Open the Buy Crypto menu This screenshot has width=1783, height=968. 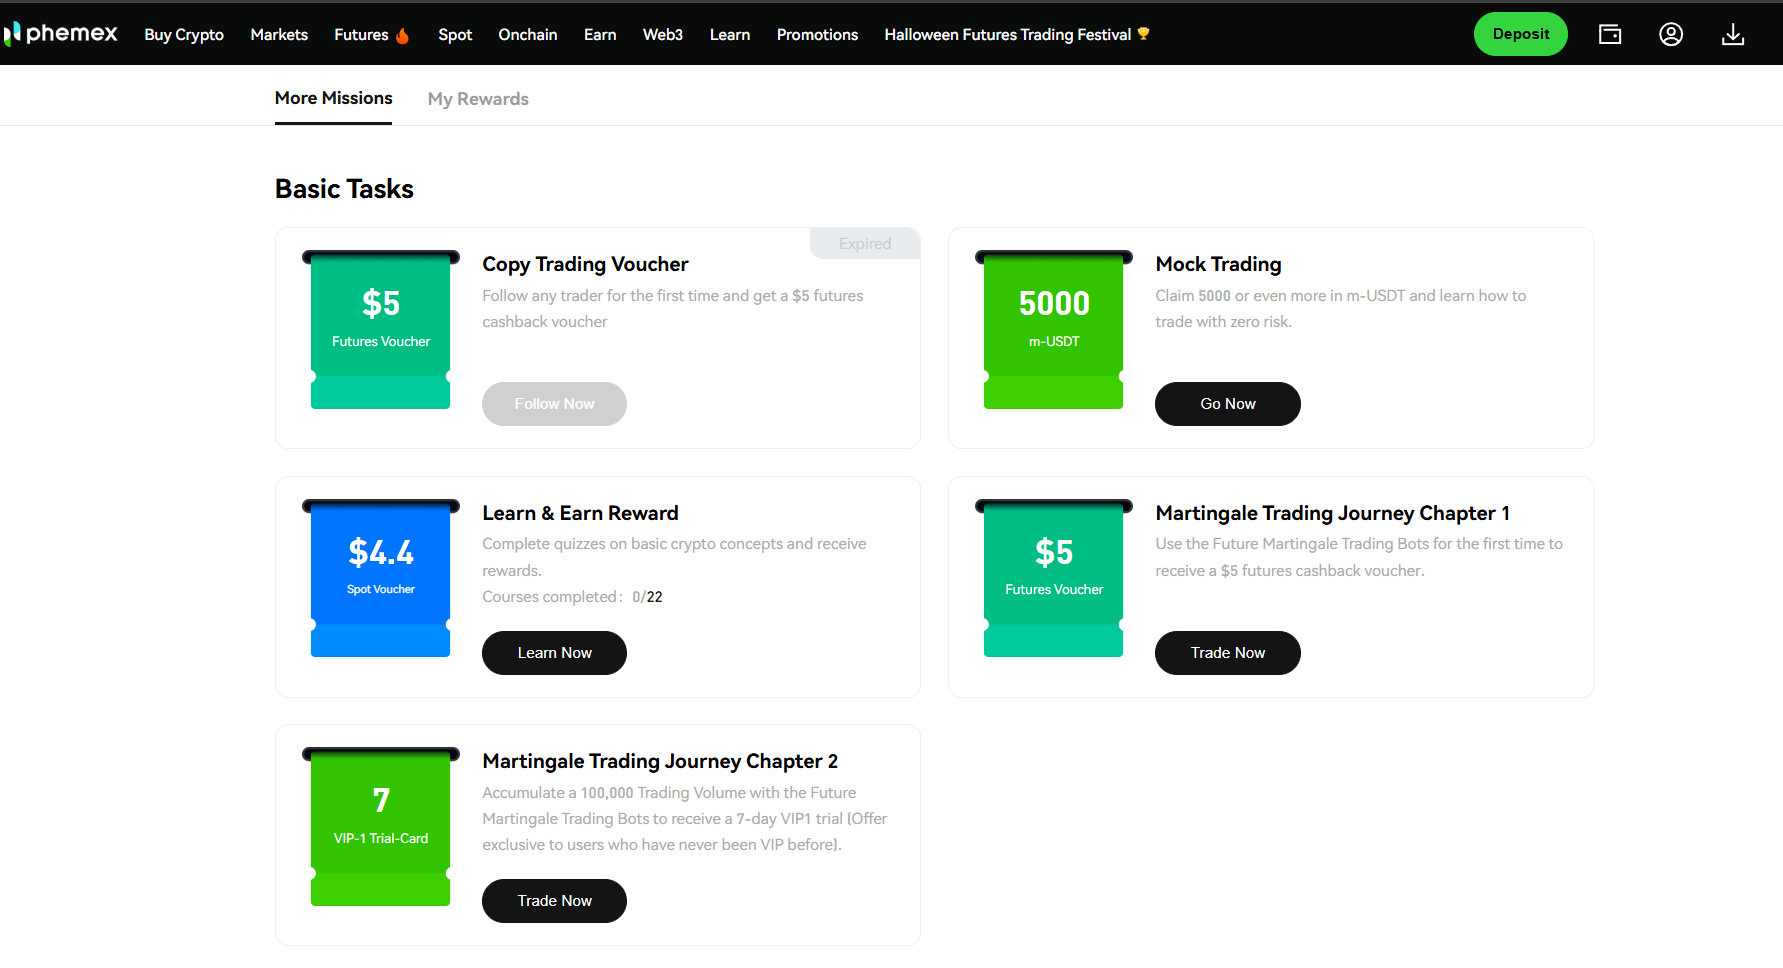[184, 35]
